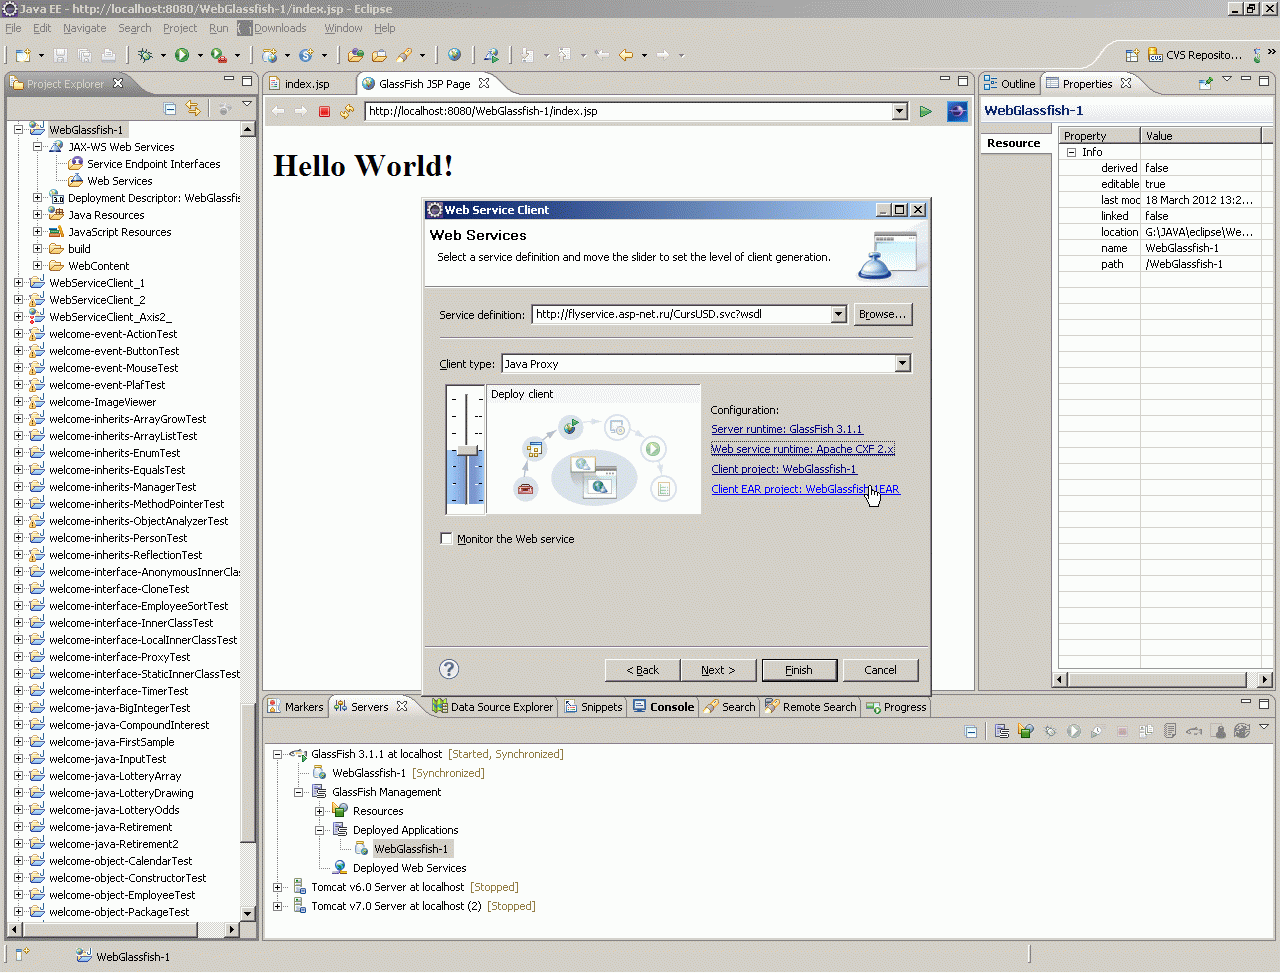
Task: Click the Search flashlight icon in main toolbar
Action: [x=404, y=56]
